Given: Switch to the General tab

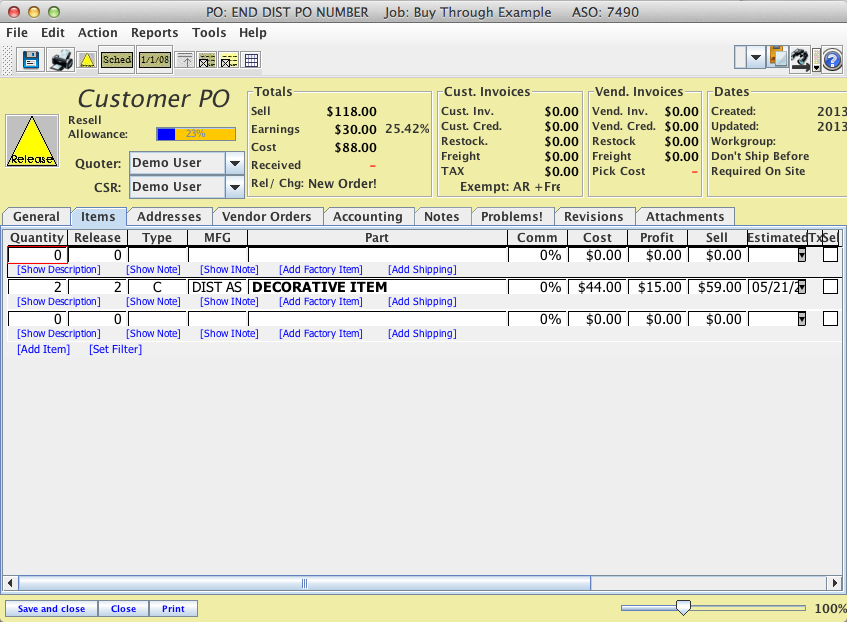Looking at the screenshot, I should click(36, 217).
